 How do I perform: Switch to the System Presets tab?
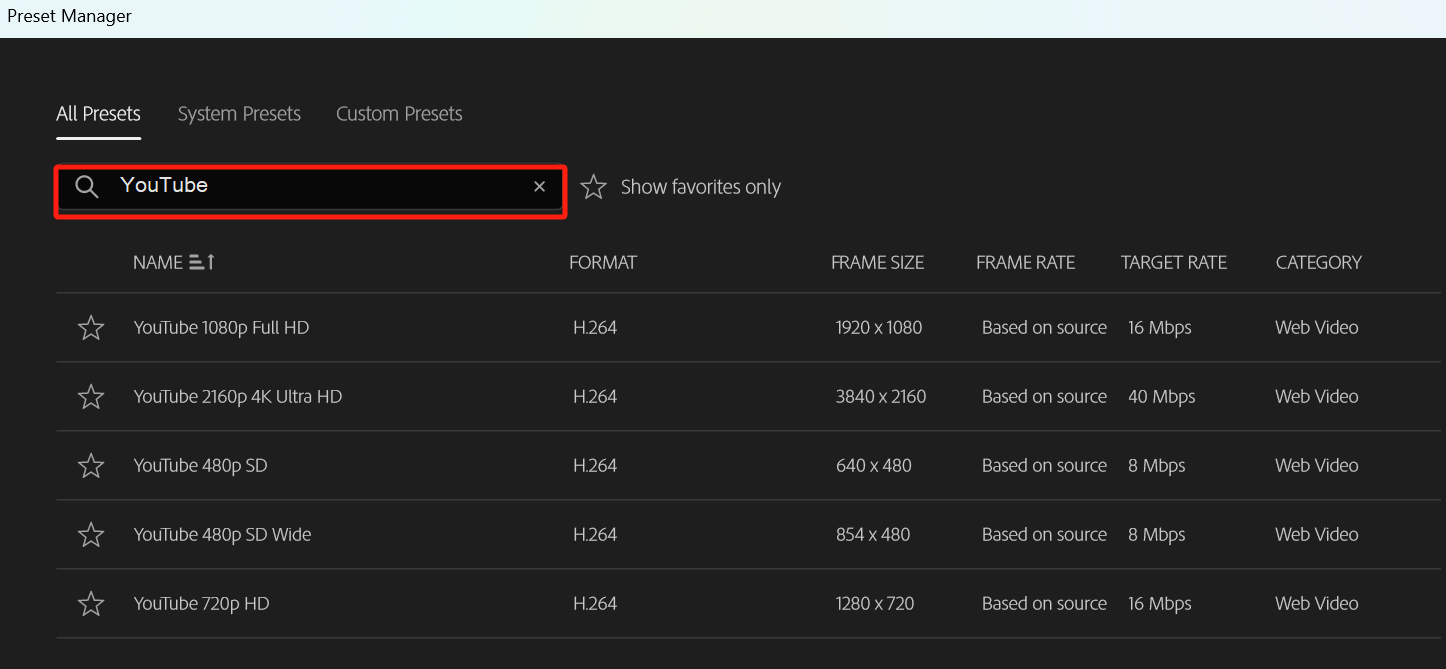pyautogui.click(x=239, y=114)
